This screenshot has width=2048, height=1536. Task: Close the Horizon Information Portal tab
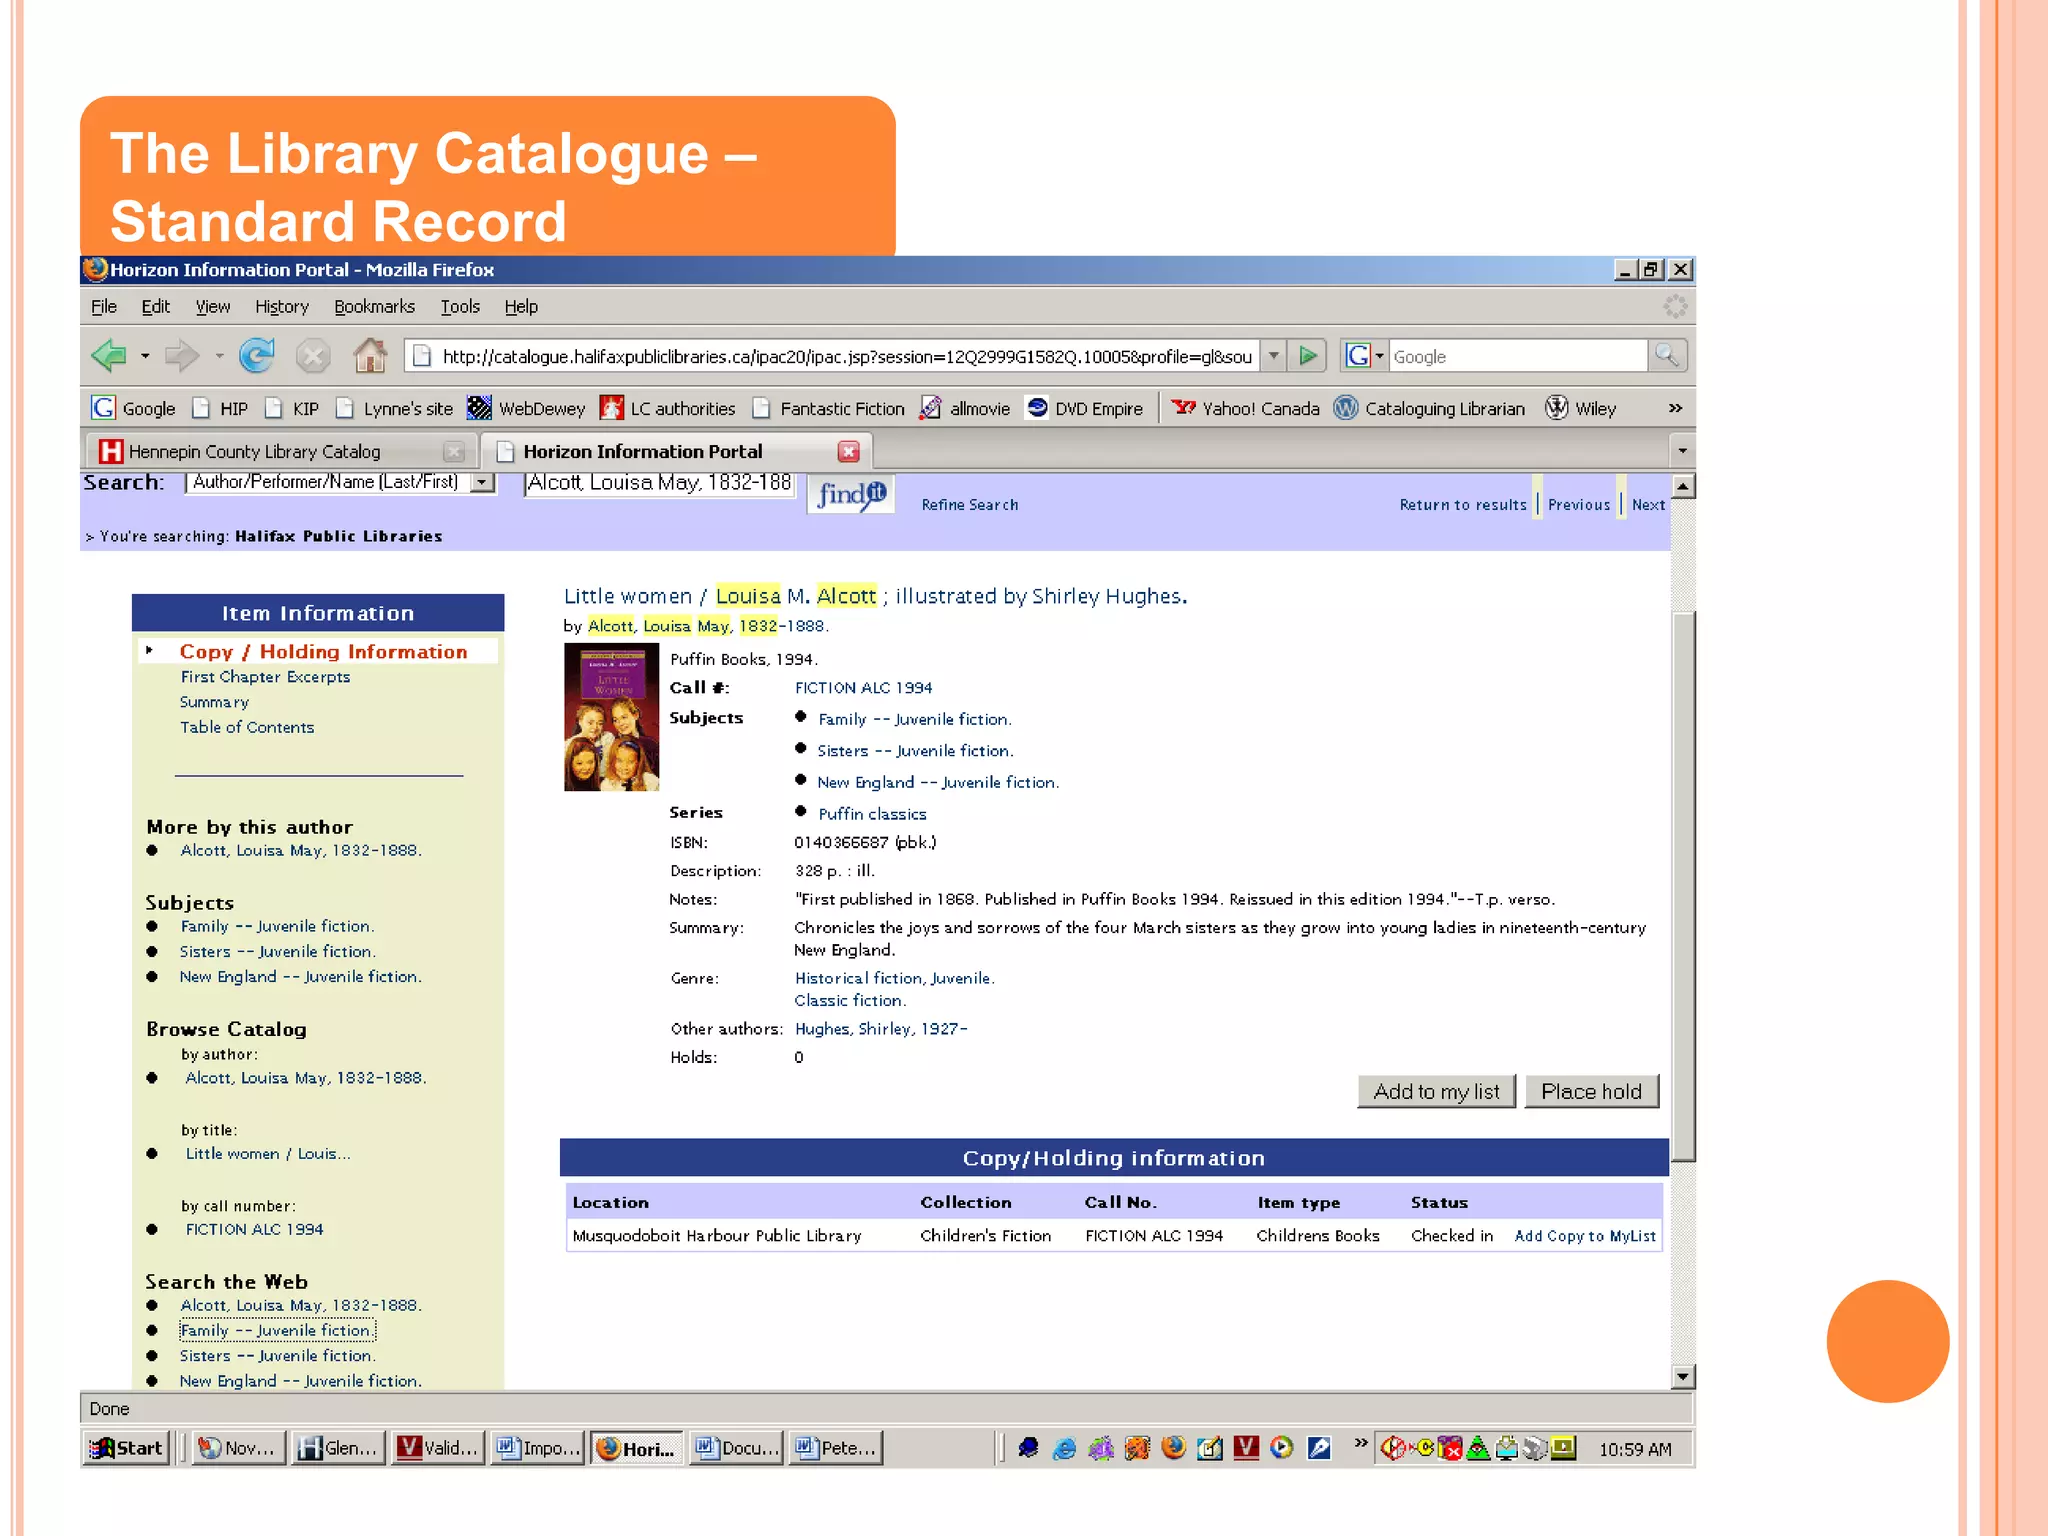coord(849,452)
